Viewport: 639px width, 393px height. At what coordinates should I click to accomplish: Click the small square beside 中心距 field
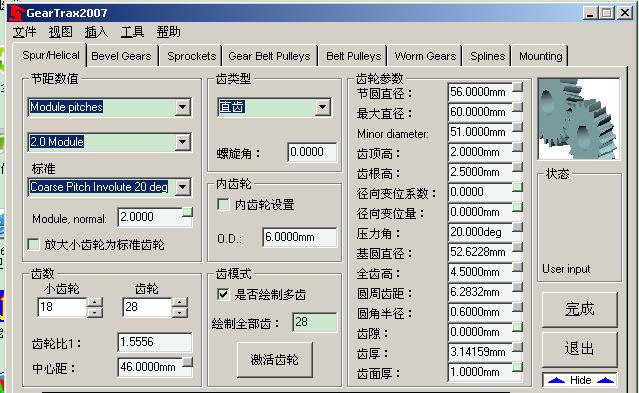tap(187, 362)
